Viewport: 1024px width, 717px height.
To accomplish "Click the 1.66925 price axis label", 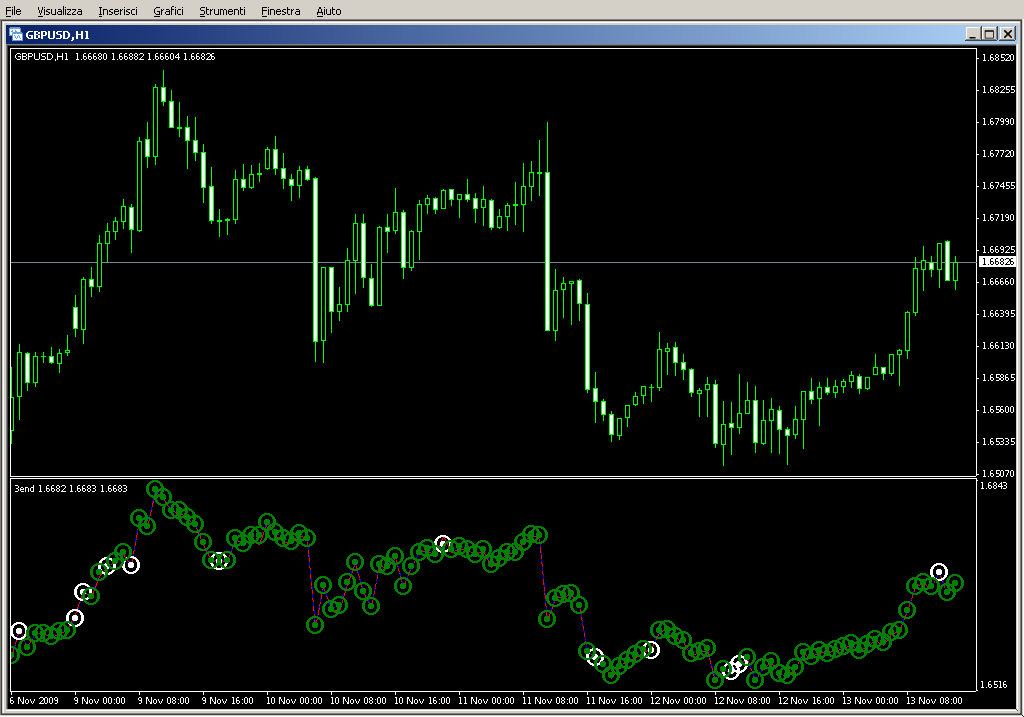I will (x=999, y=249).
